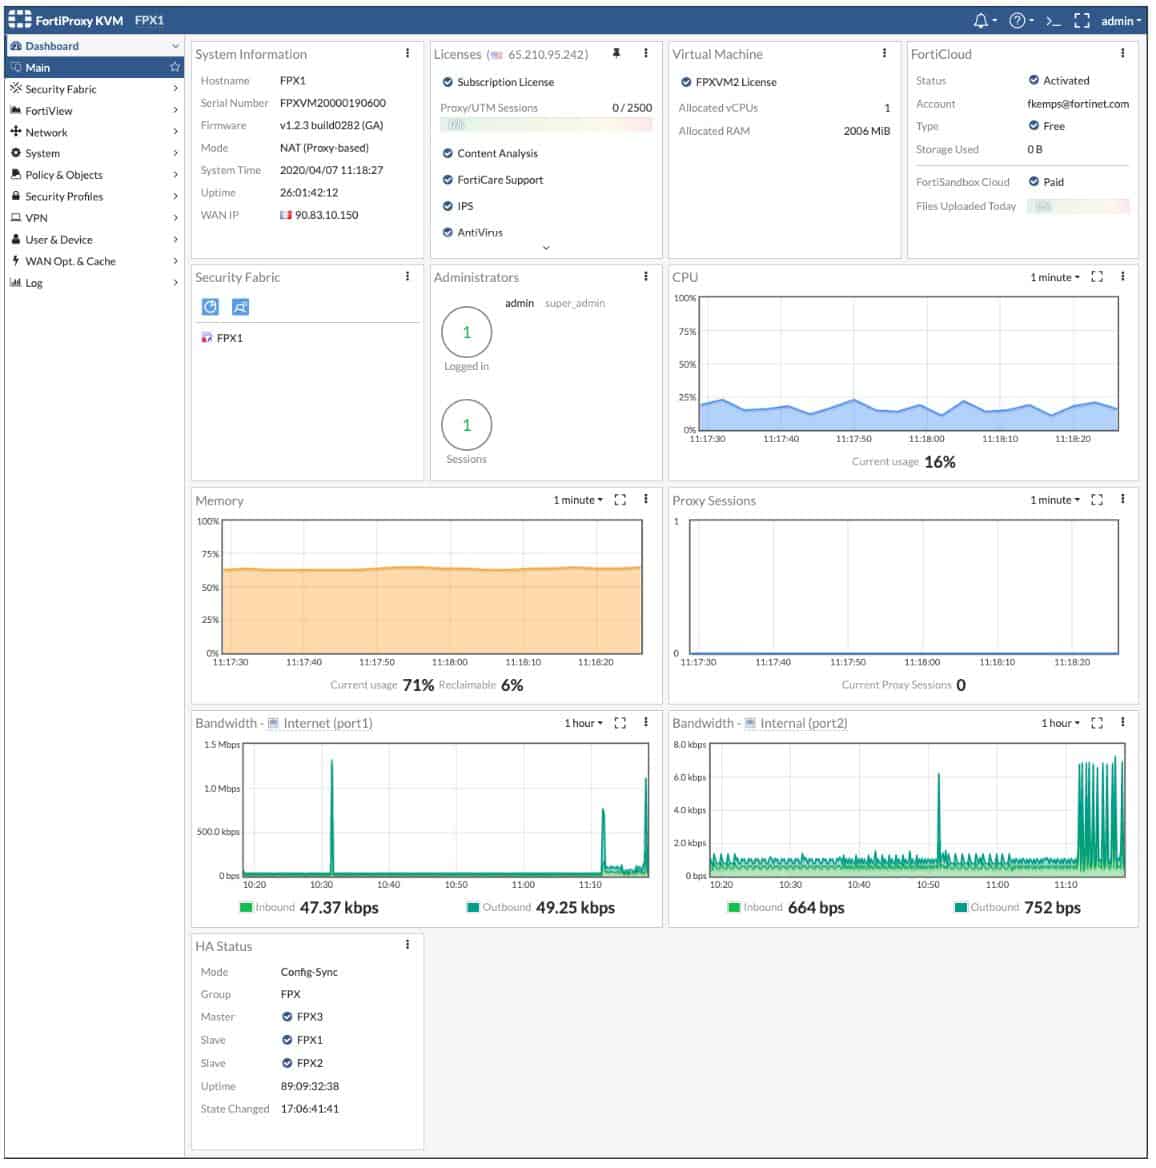Image resolution: width=1156 pixels, height=1168 pixels.
Task: Open Internal (port2) bandwidth kebab menu
Action: 1122,723
